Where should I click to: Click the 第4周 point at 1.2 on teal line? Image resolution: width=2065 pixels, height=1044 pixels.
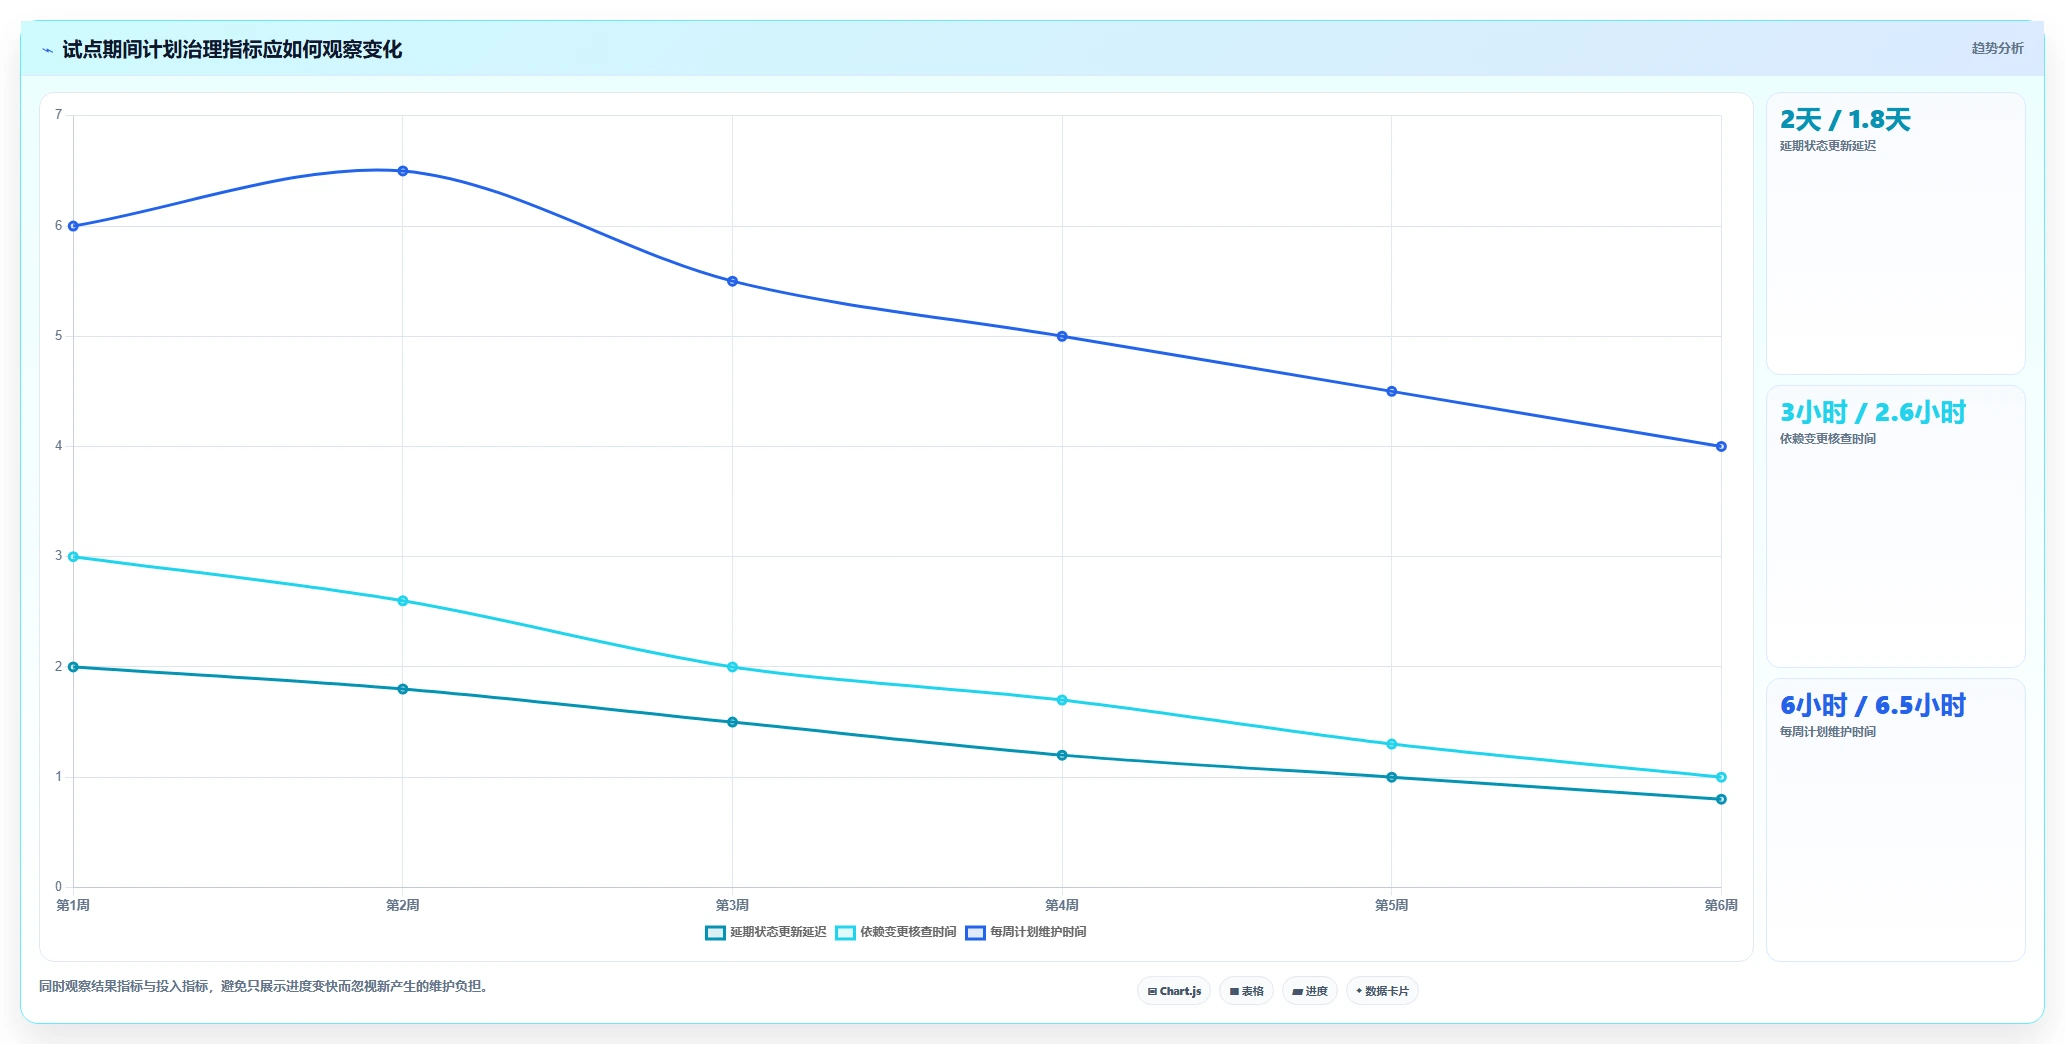click(1062, 755)
